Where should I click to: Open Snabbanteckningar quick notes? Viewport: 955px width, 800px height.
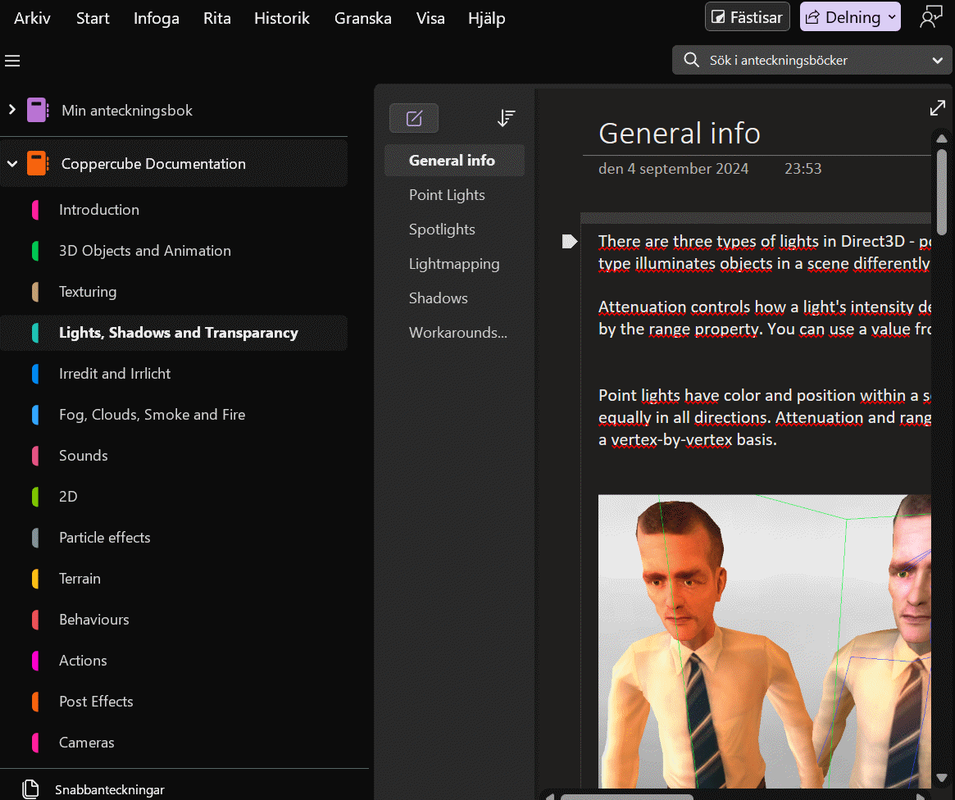tap(110, 790)
